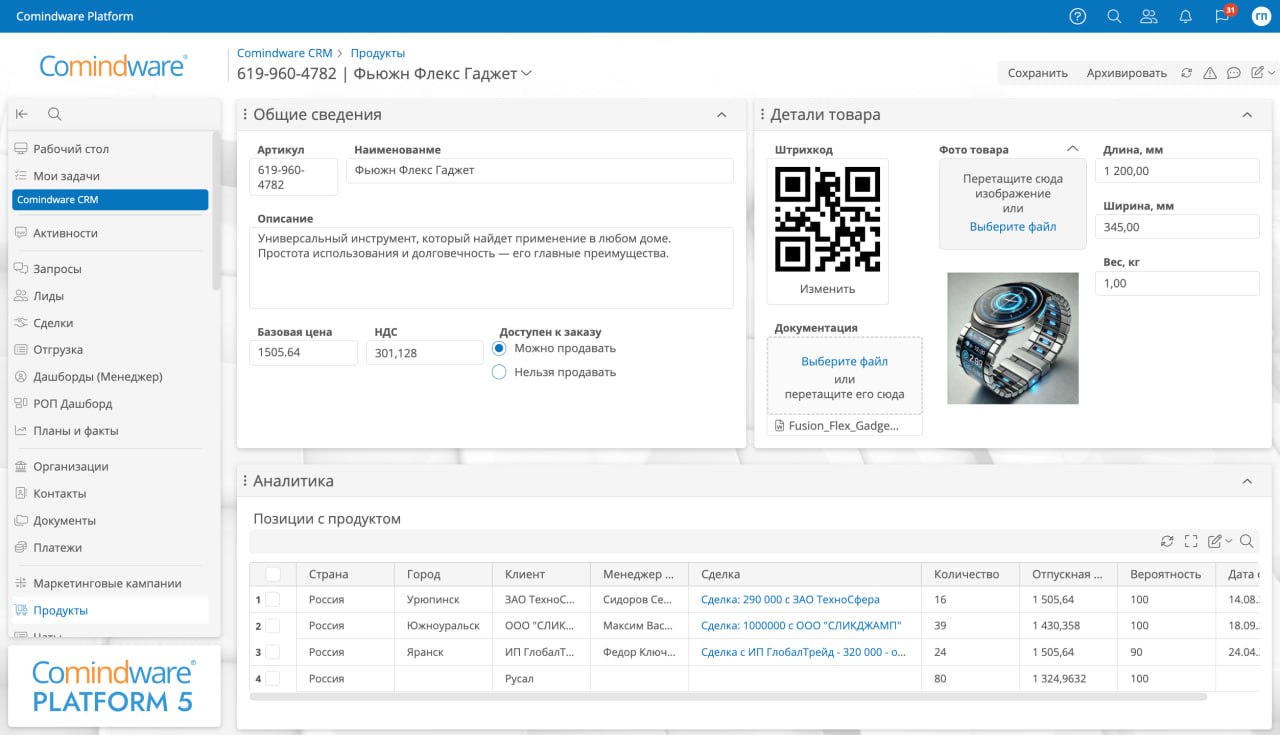Click the QR code image
This screenshot has height=735, width=1280.
pyautogui.click(x=828, y=219)
